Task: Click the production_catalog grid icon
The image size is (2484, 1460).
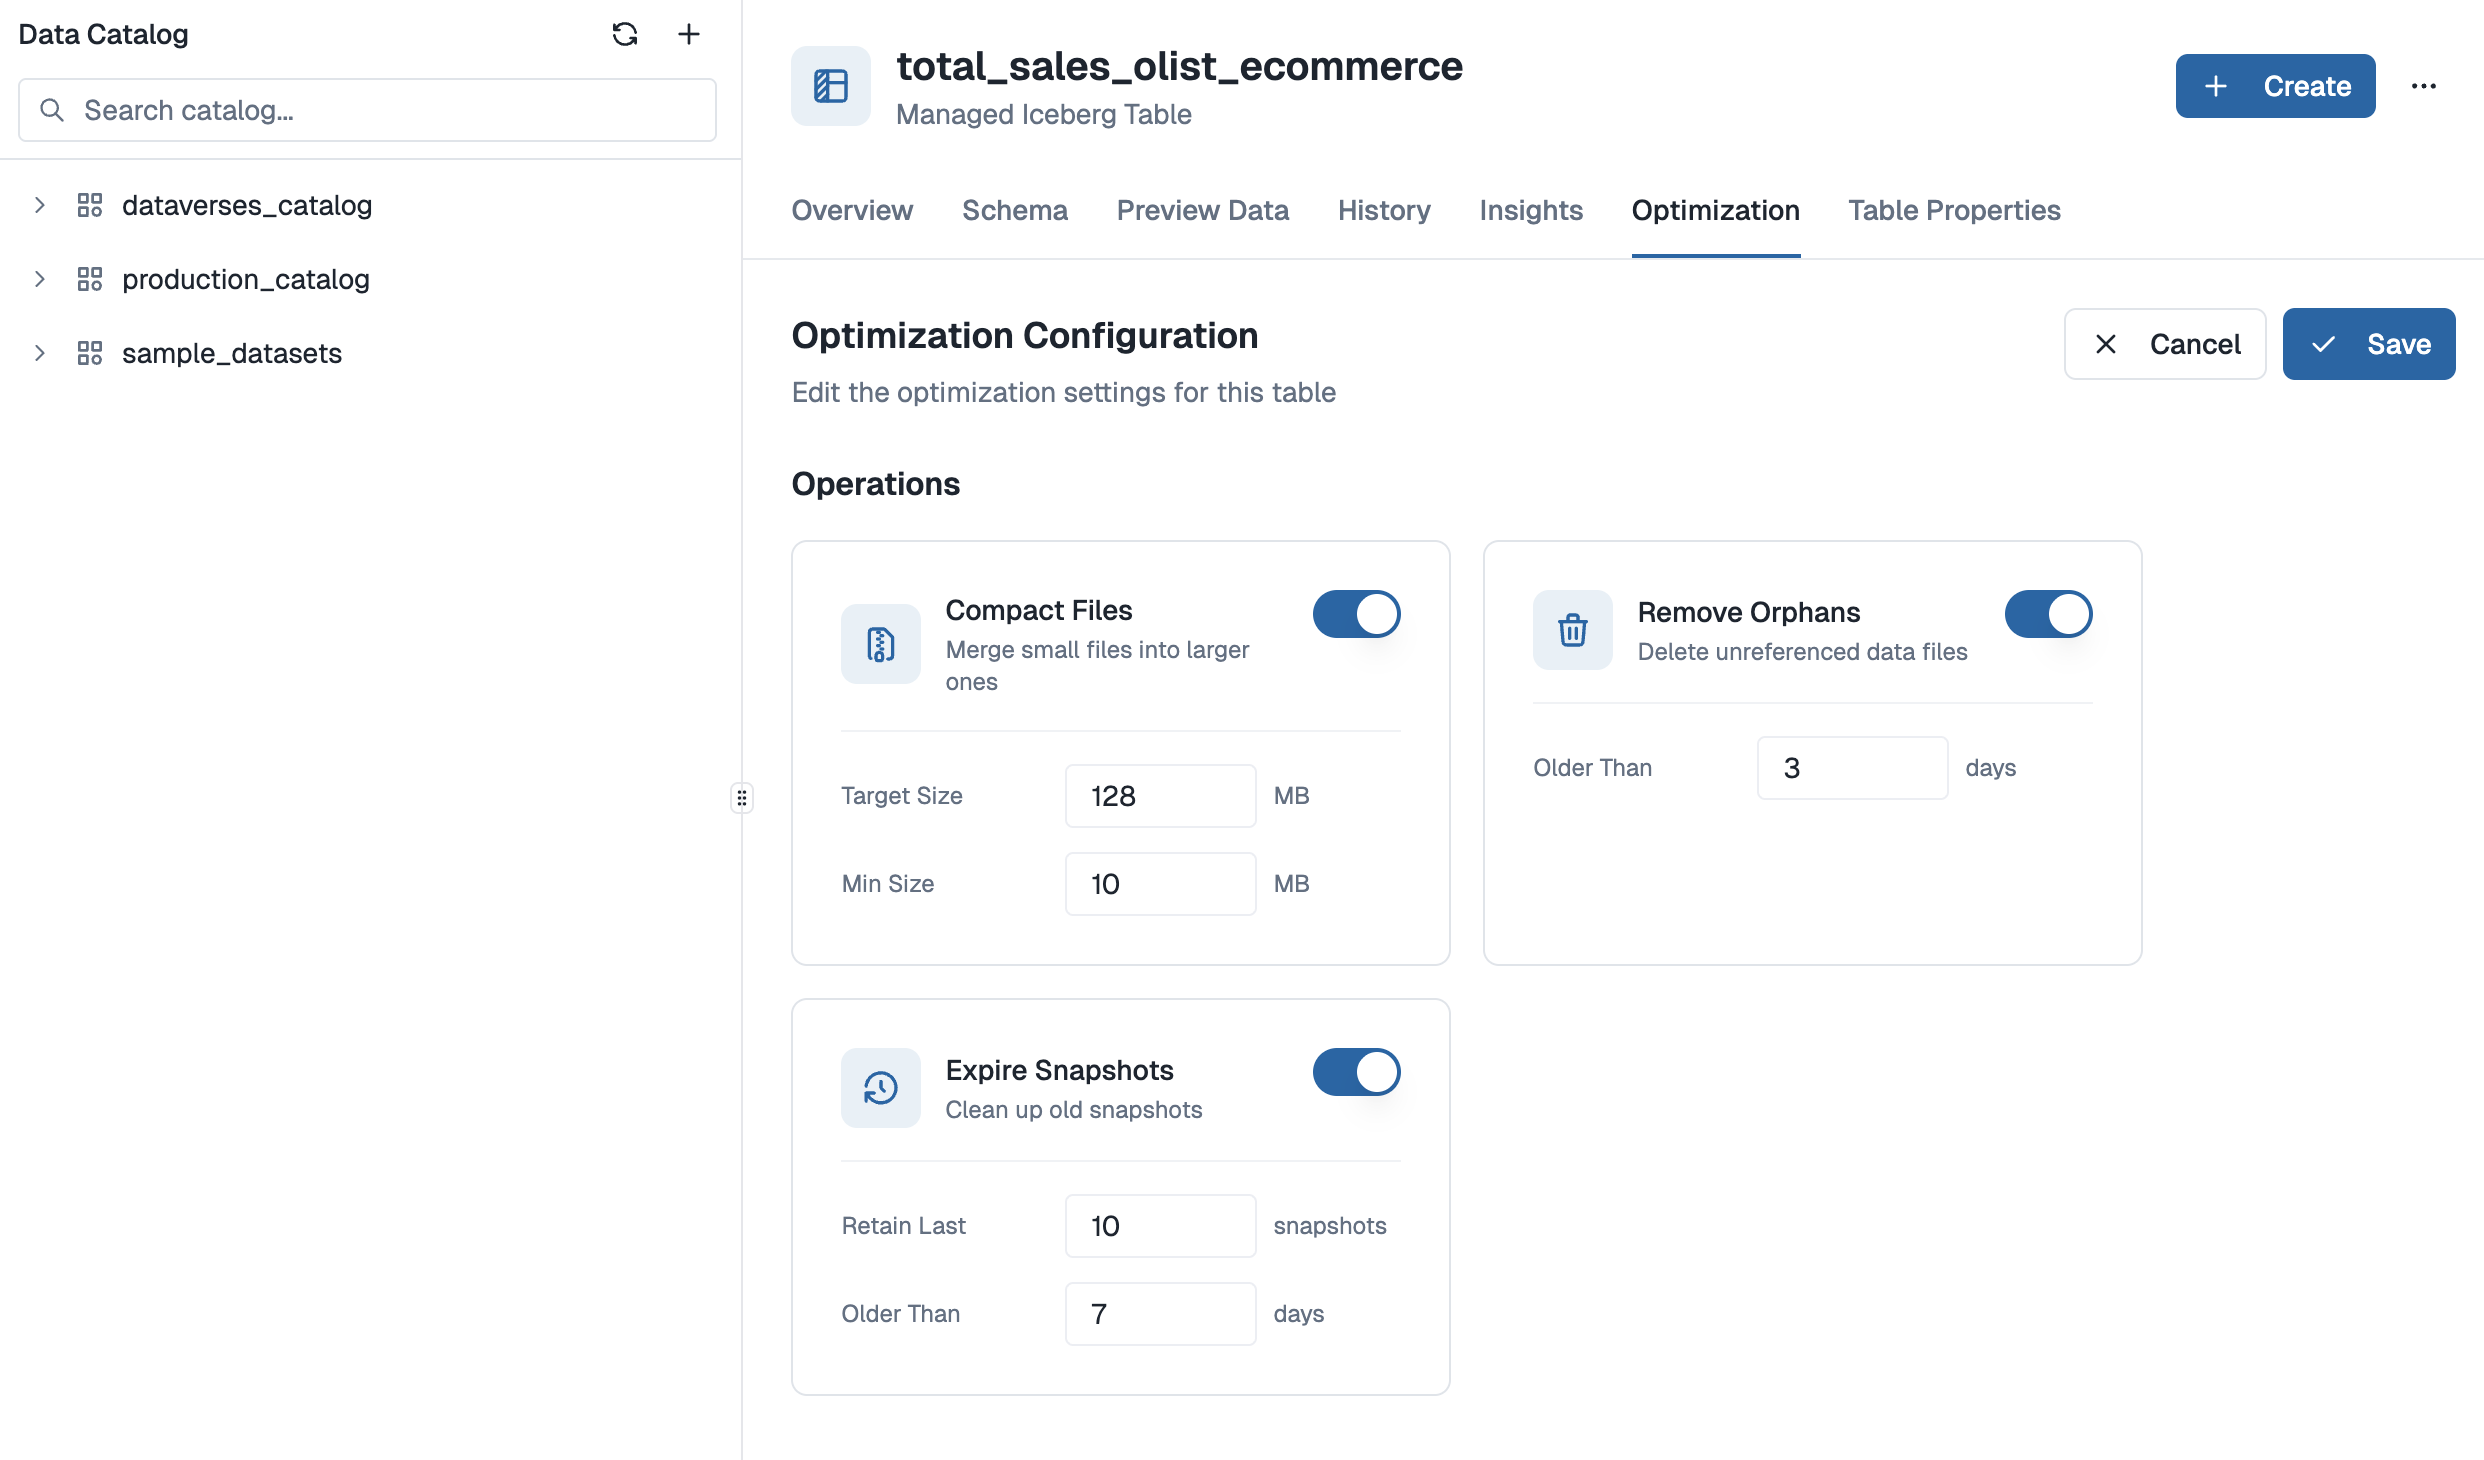Action: coord(90,279)
